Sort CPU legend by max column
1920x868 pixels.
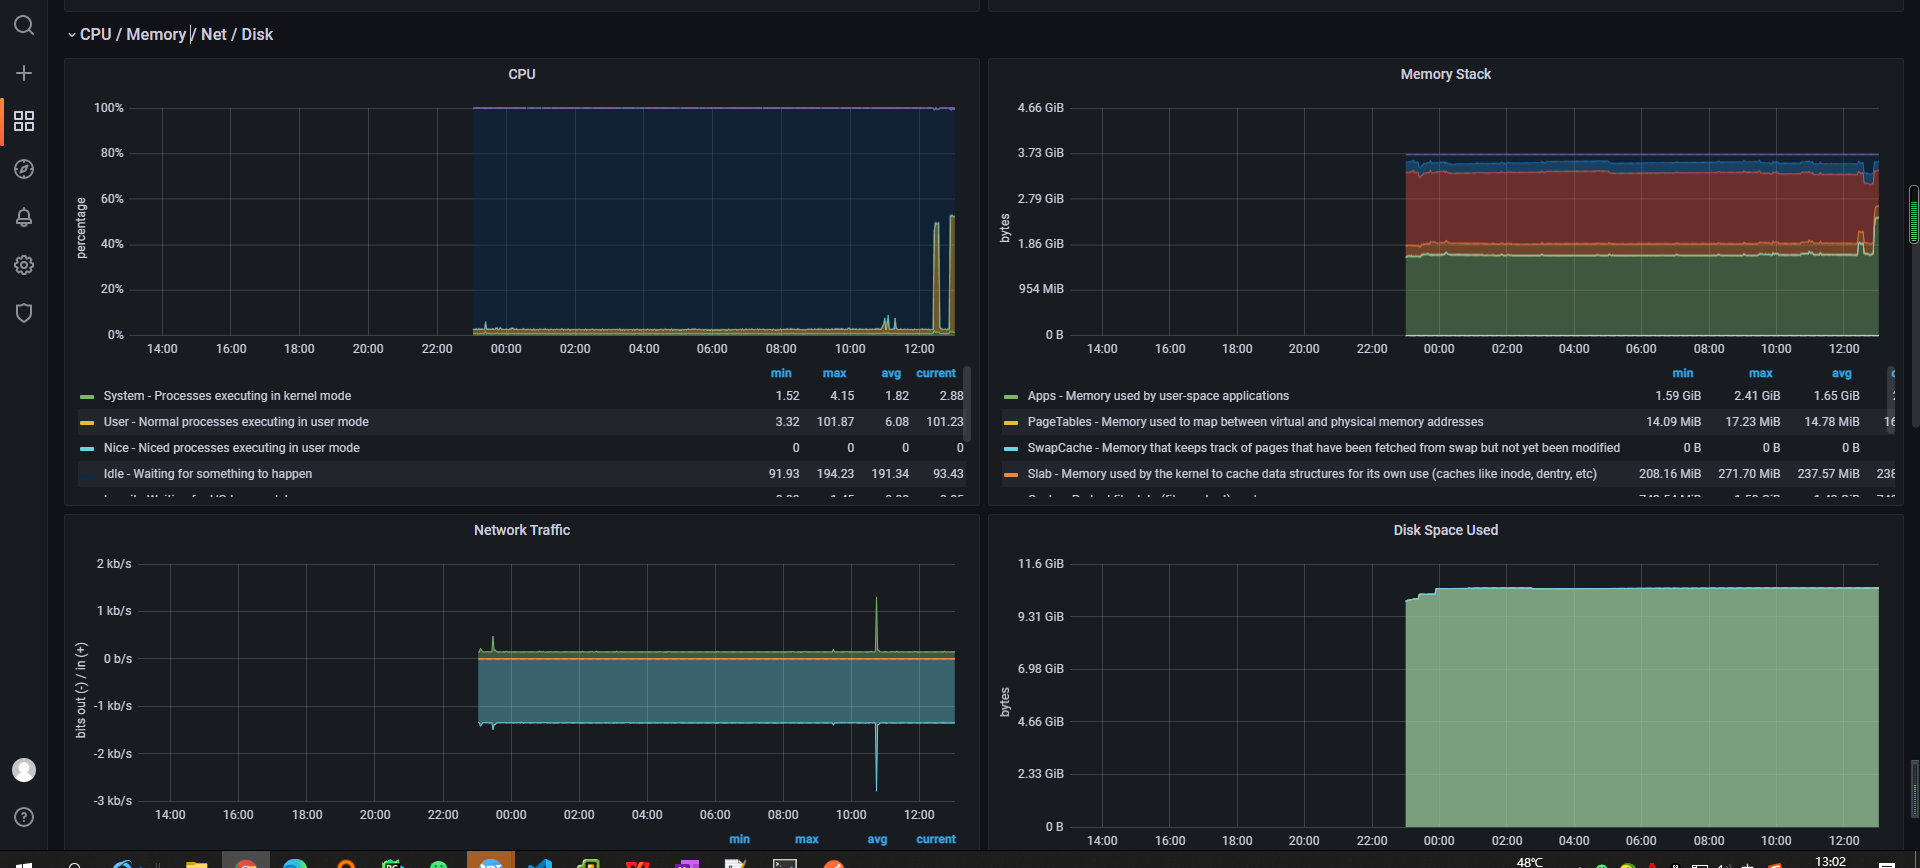pyautogui.click(x=834, y=373)
